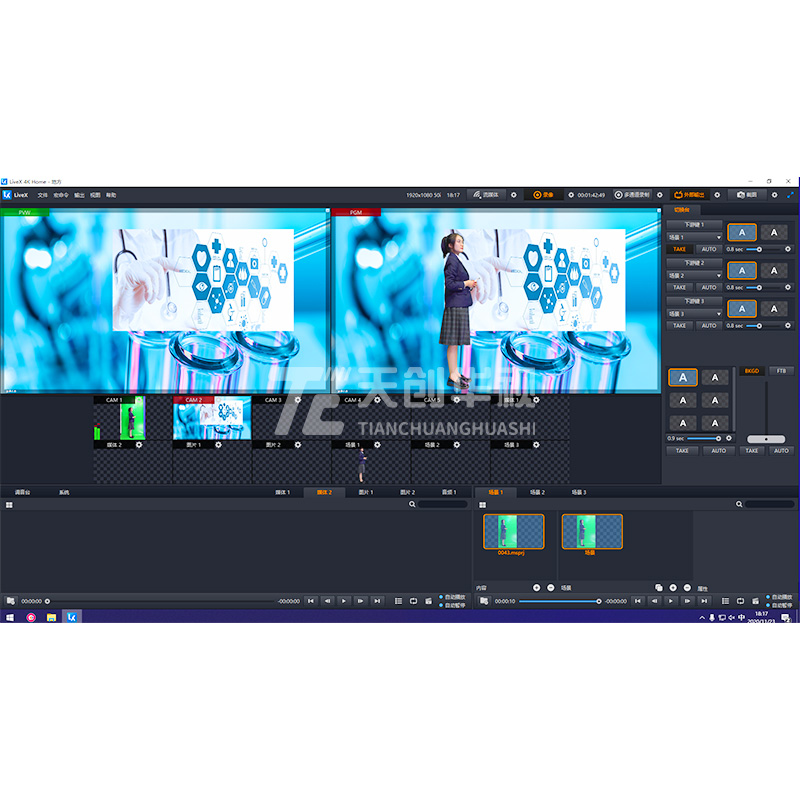The height and width of the screenshot is (800, 800).
Task: Click the TAKE button below the 0.9 sec slider
Action: tap(682, 451)
